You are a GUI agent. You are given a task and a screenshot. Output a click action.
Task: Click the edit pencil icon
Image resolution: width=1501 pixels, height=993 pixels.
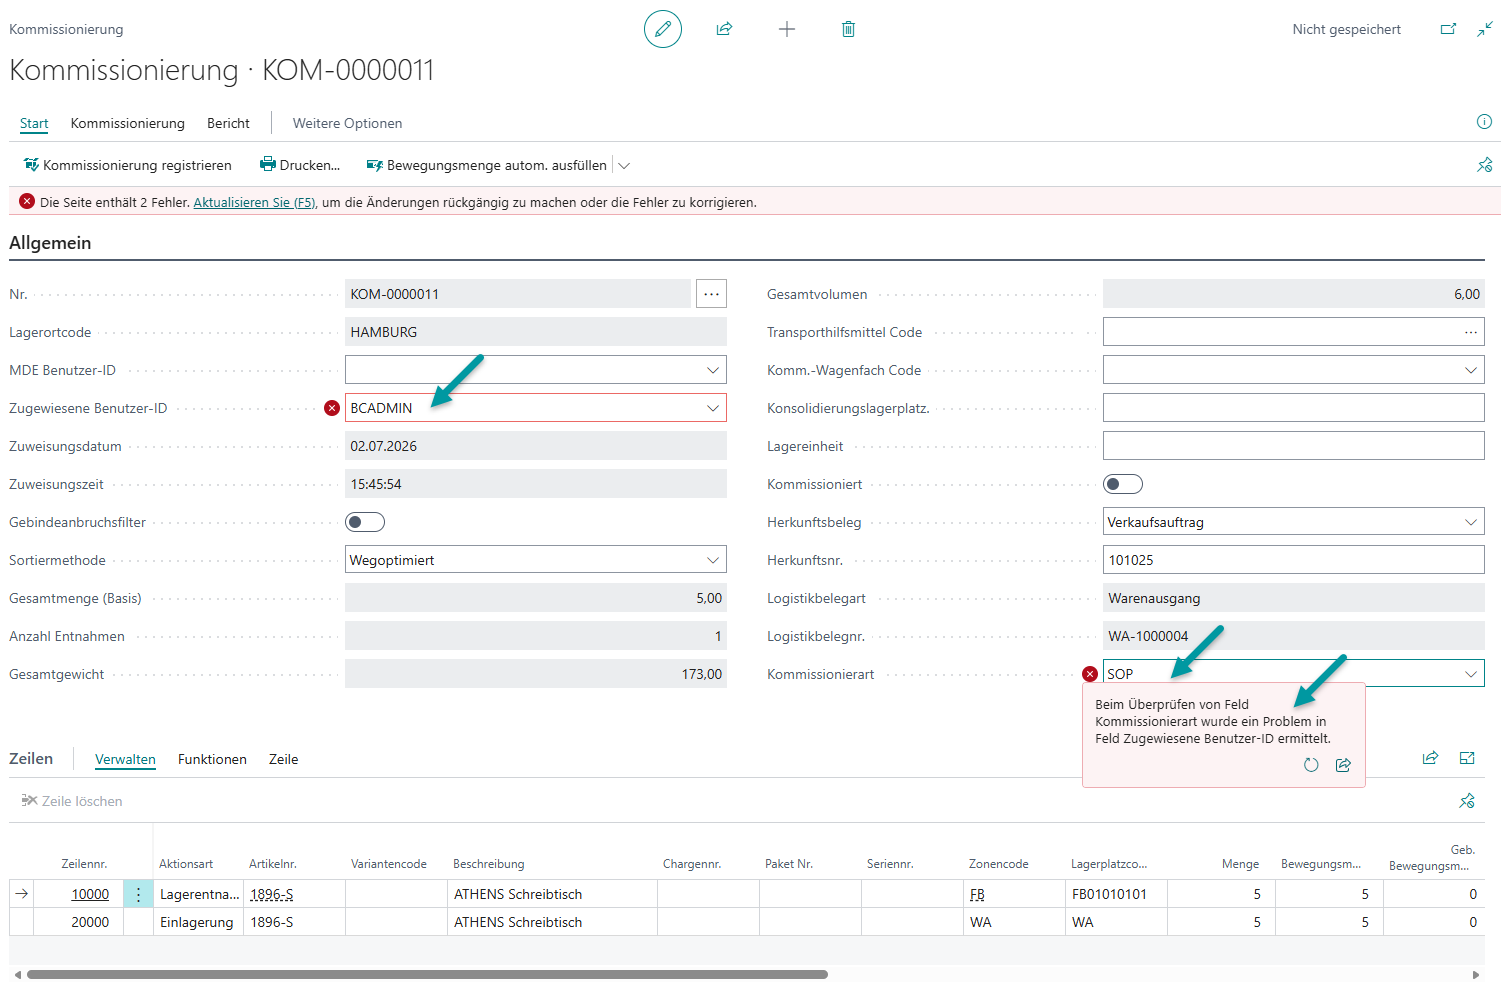663,29
